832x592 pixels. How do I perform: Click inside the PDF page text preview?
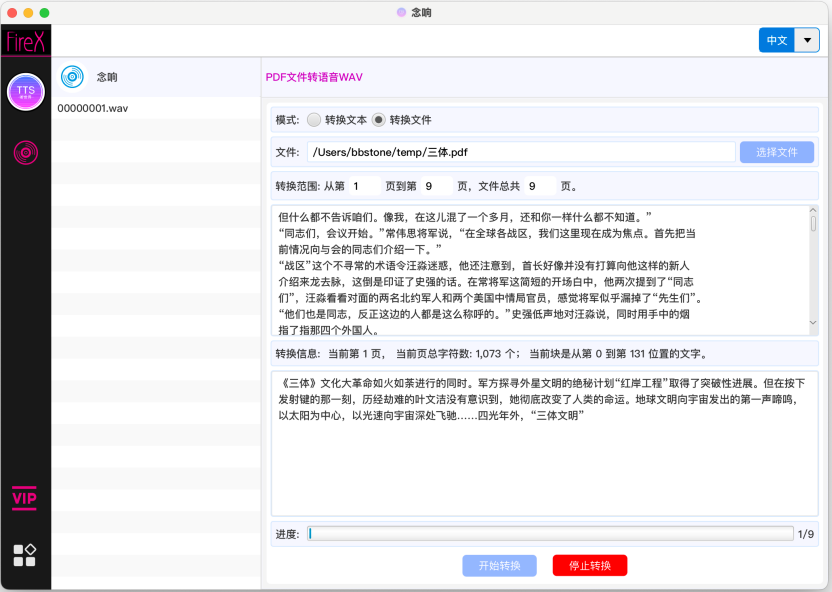540,270
